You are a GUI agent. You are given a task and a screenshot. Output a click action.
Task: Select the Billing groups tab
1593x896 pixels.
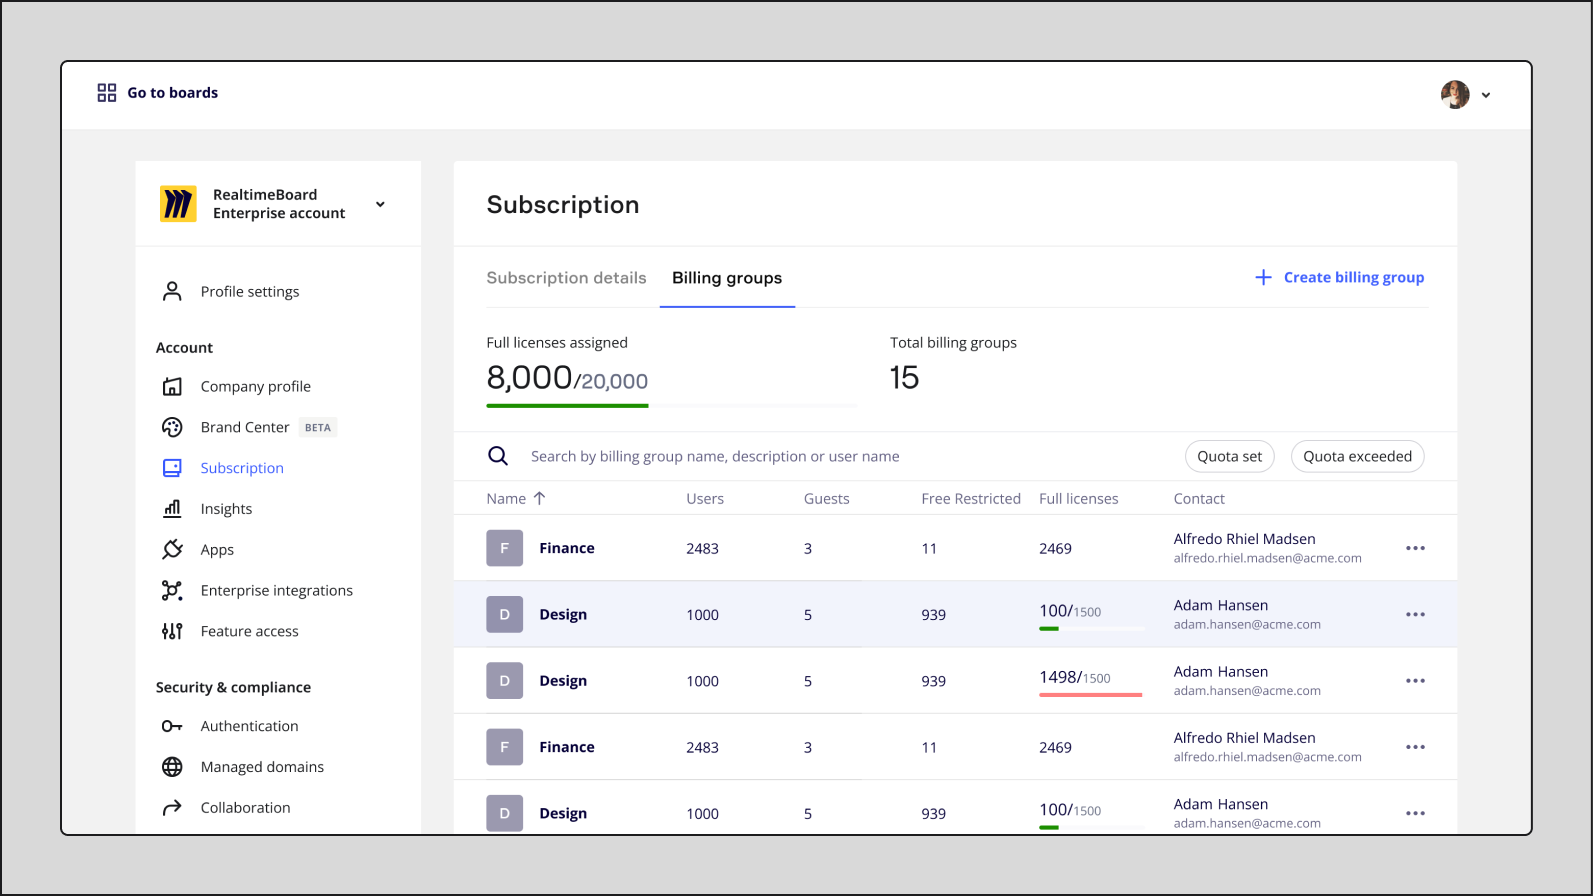pos(727,278)
